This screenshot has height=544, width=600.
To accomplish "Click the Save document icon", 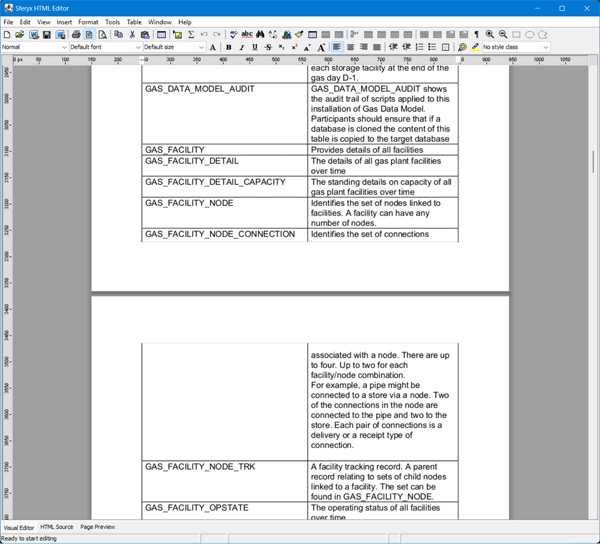I will [x=46, y=35].
